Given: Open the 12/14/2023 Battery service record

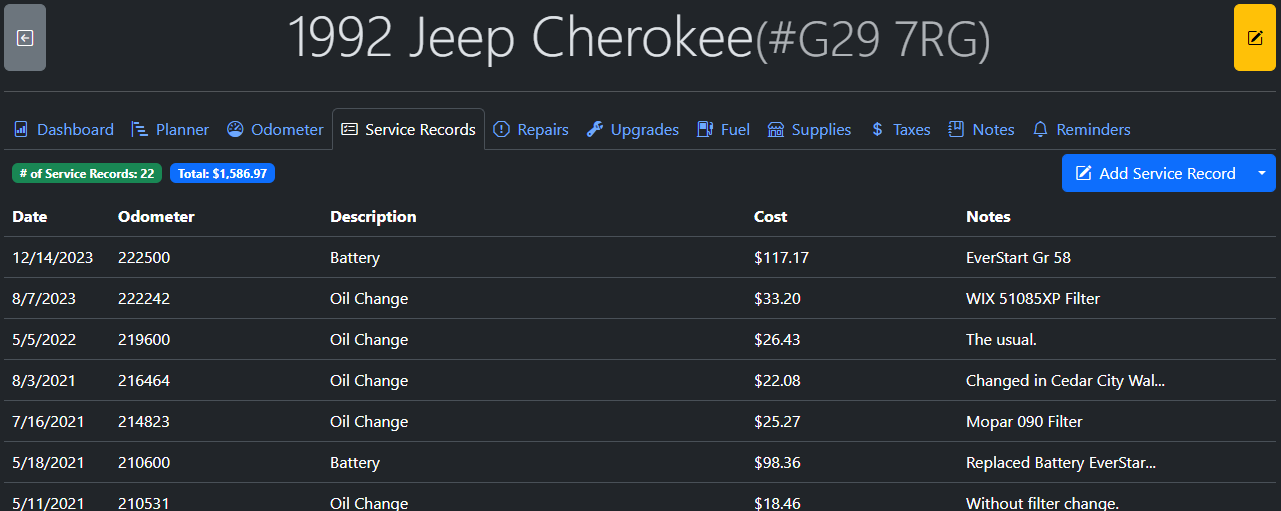Looking at the screenshot, I should pos(355,258).
